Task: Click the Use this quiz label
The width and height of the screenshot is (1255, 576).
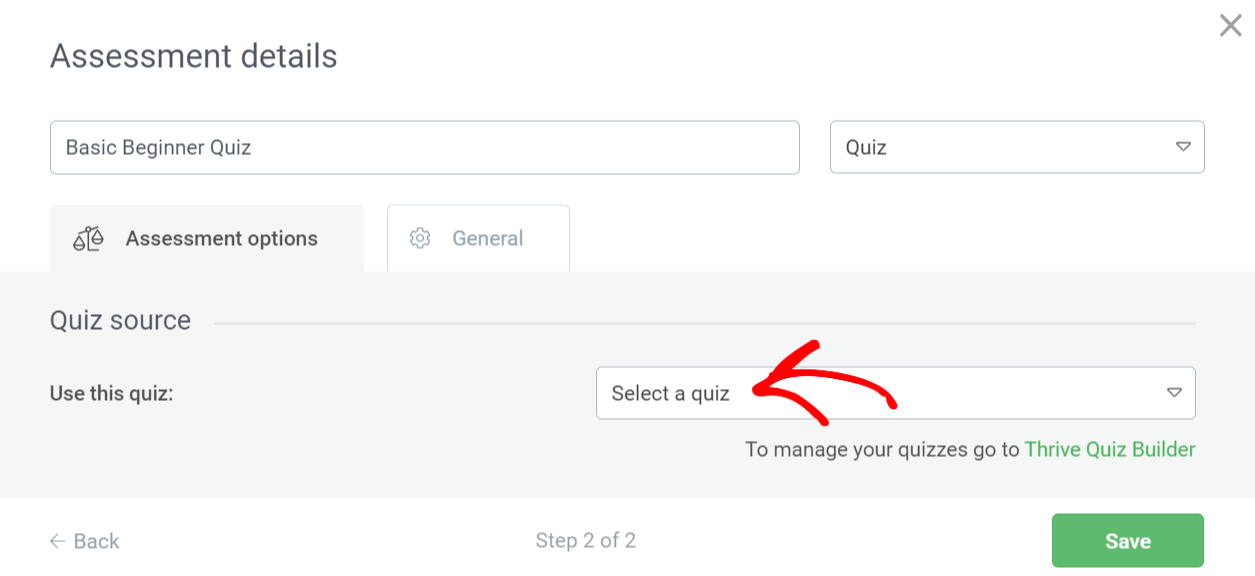Action: 112,393
